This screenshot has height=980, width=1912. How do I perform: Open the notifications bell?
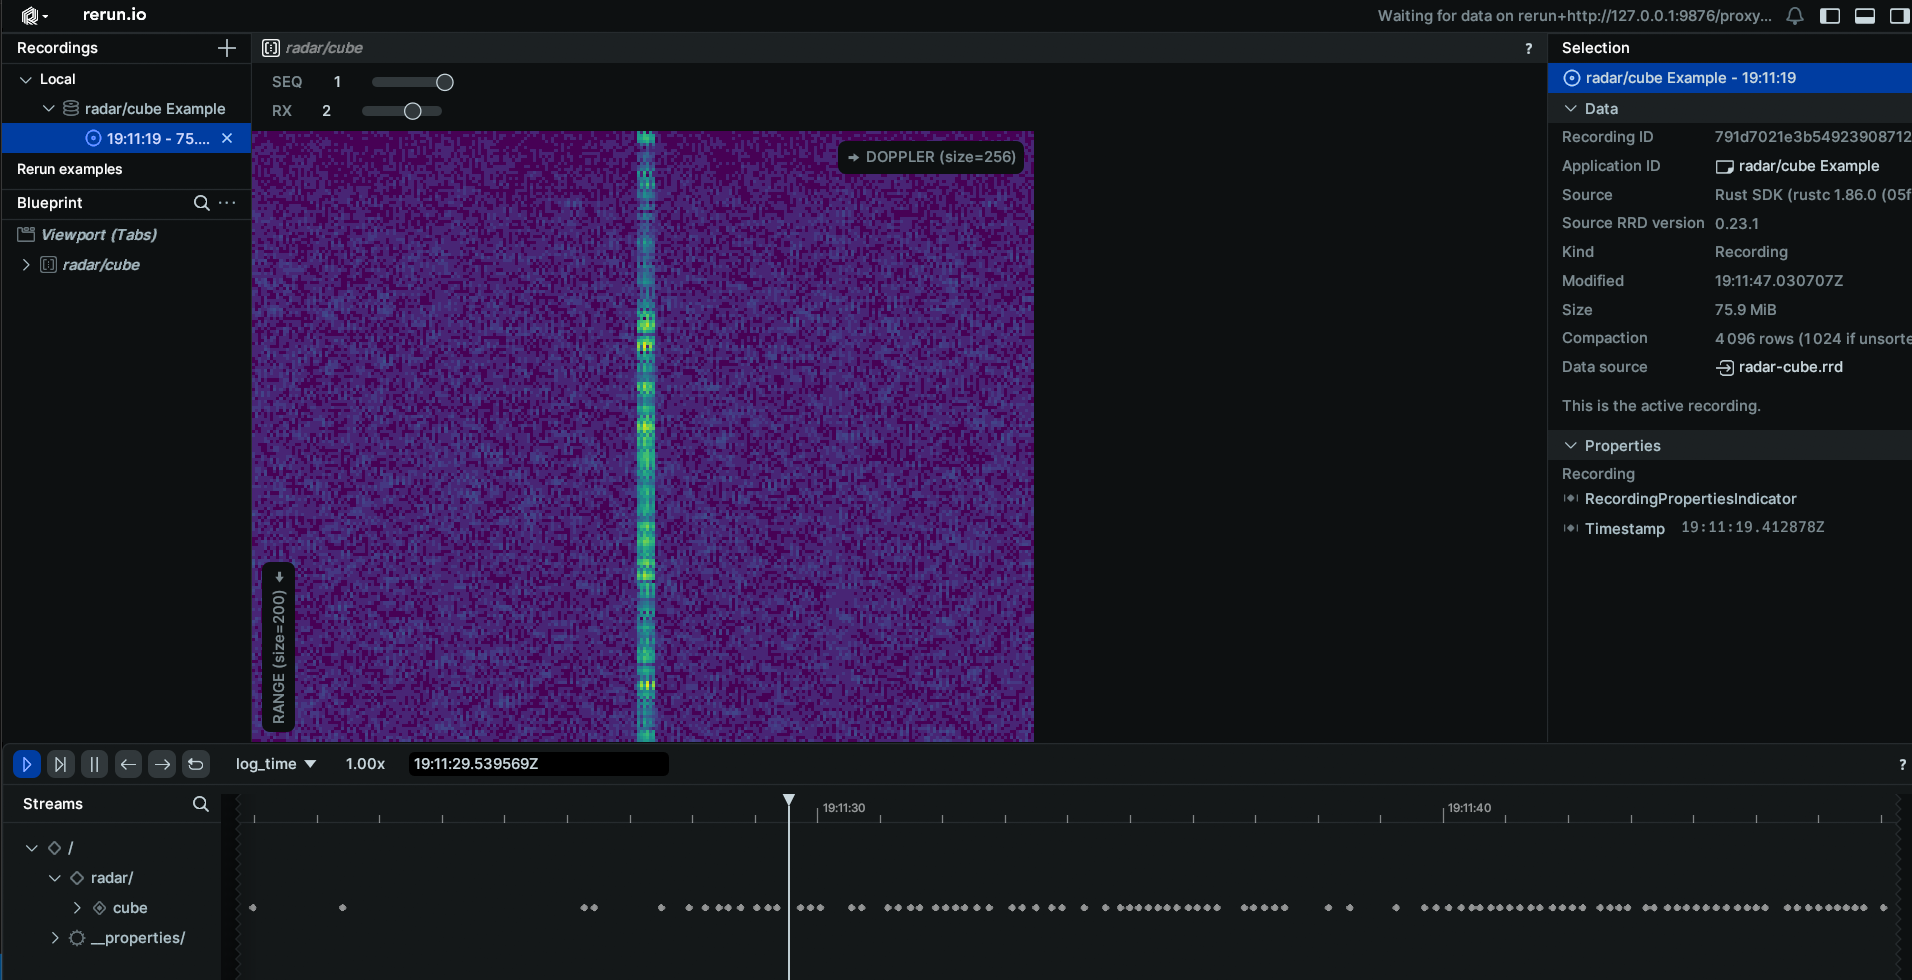pos(1795,16)
